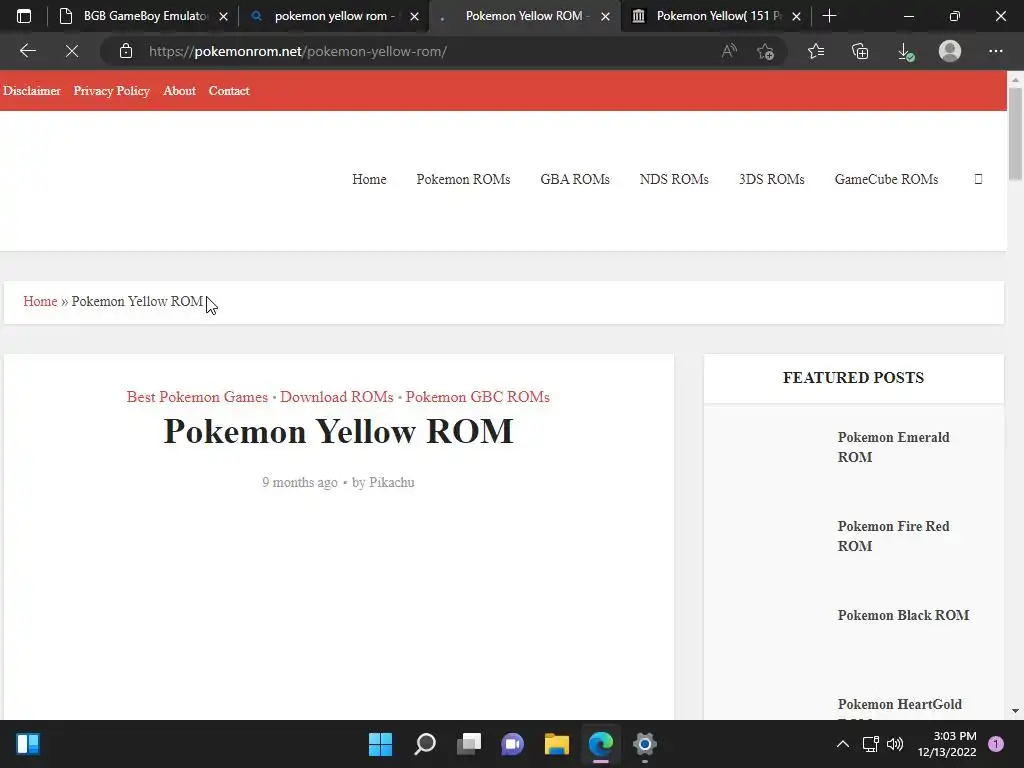View site information lock icon
This screenshot has width=1024, height=768.
coord(126,51)
